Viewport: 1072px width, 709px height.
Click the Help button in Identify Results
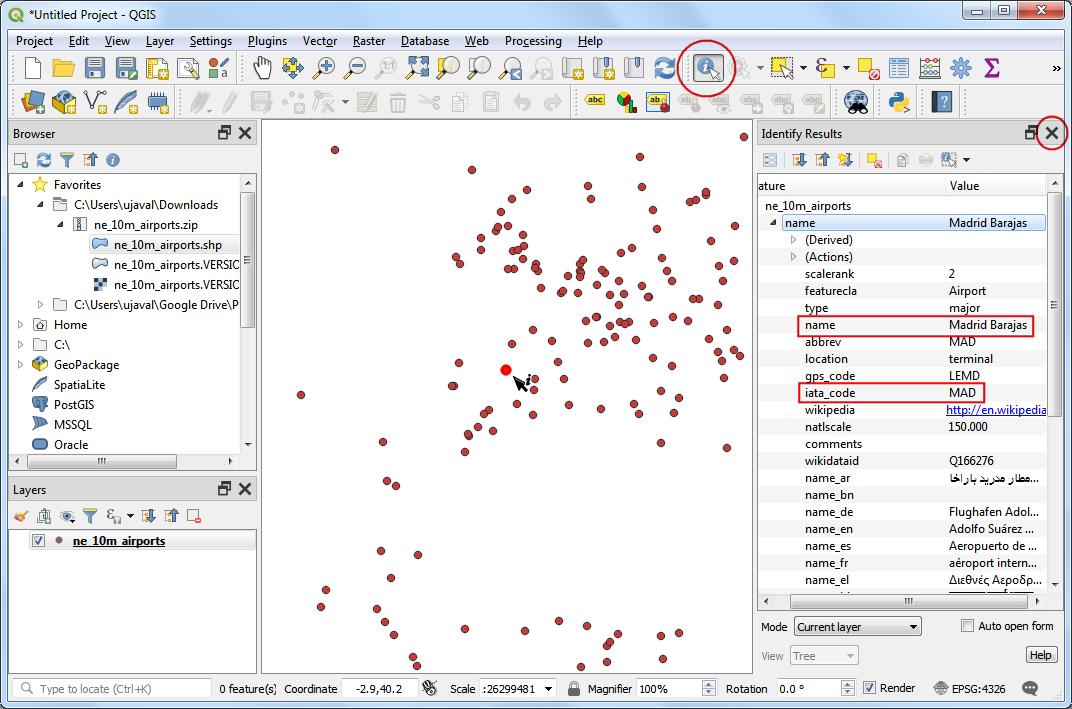(x=1041, y=655)
